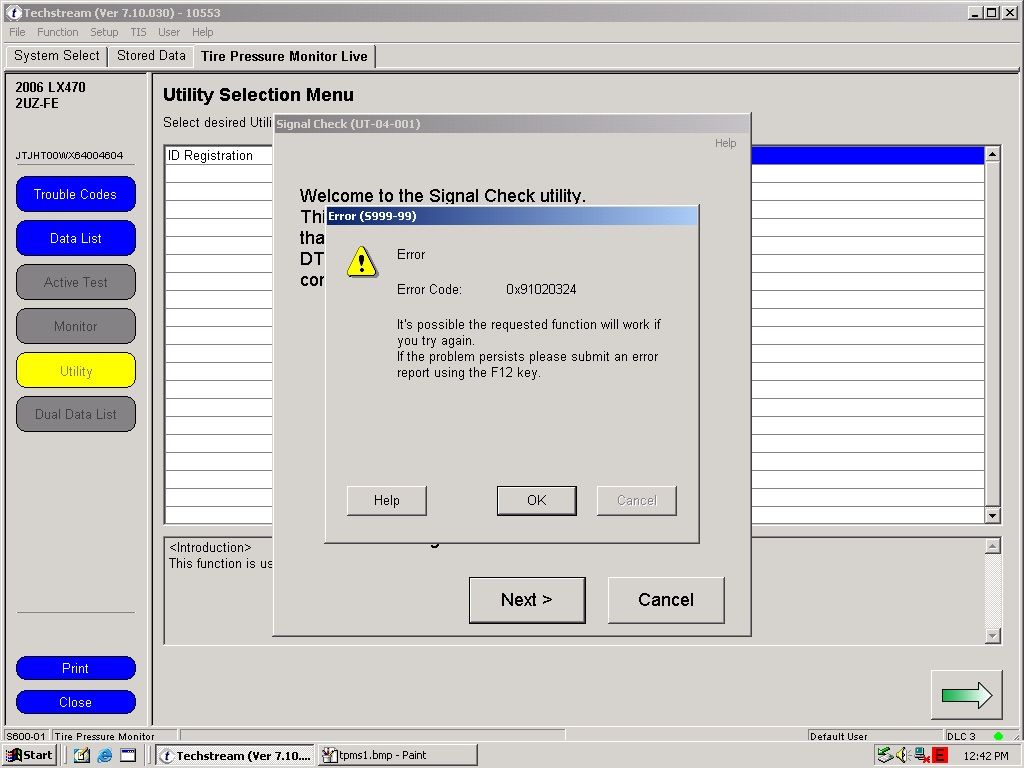Viewport: 1024px width, 768px height.
Task: Select the yellow Utility sidebar button
Action: tap(76, 370)
